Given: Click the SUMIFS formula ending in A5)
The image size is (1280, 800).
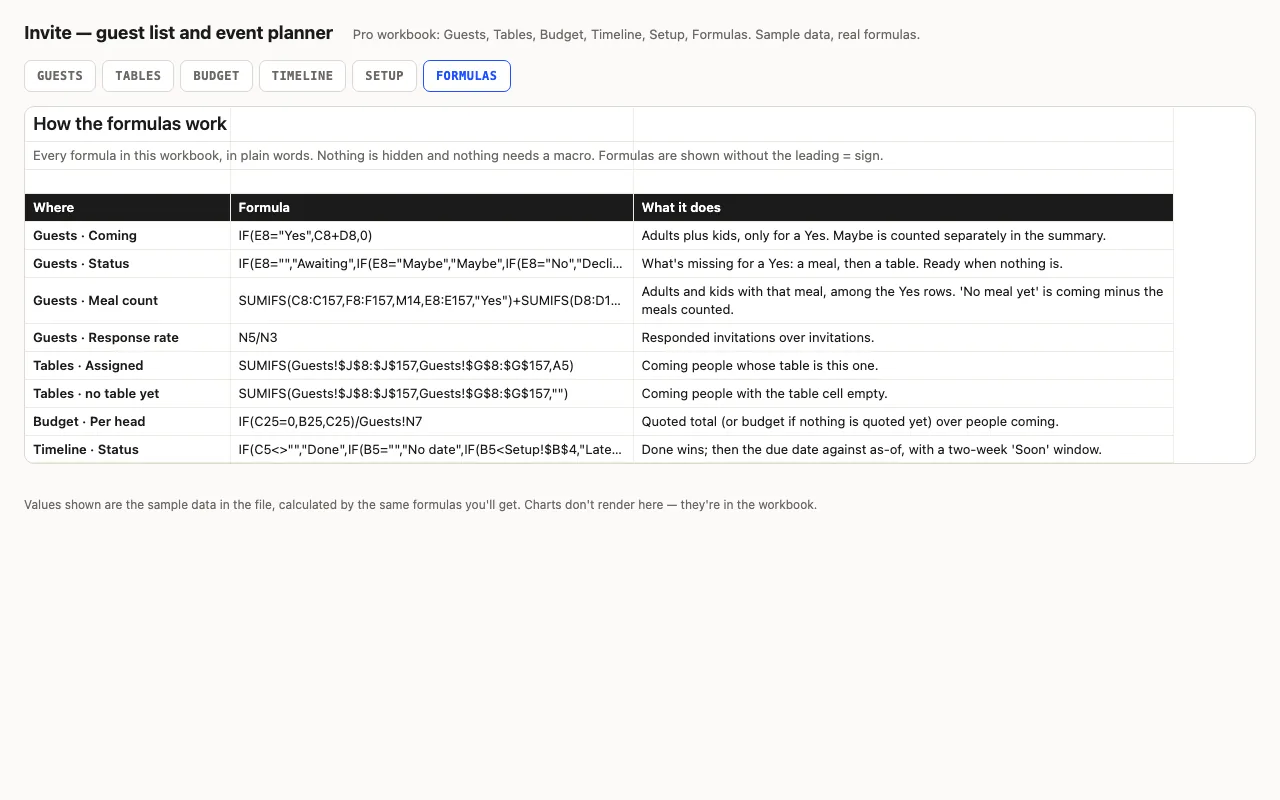Looking at the screenshot, I should point(432,366).
